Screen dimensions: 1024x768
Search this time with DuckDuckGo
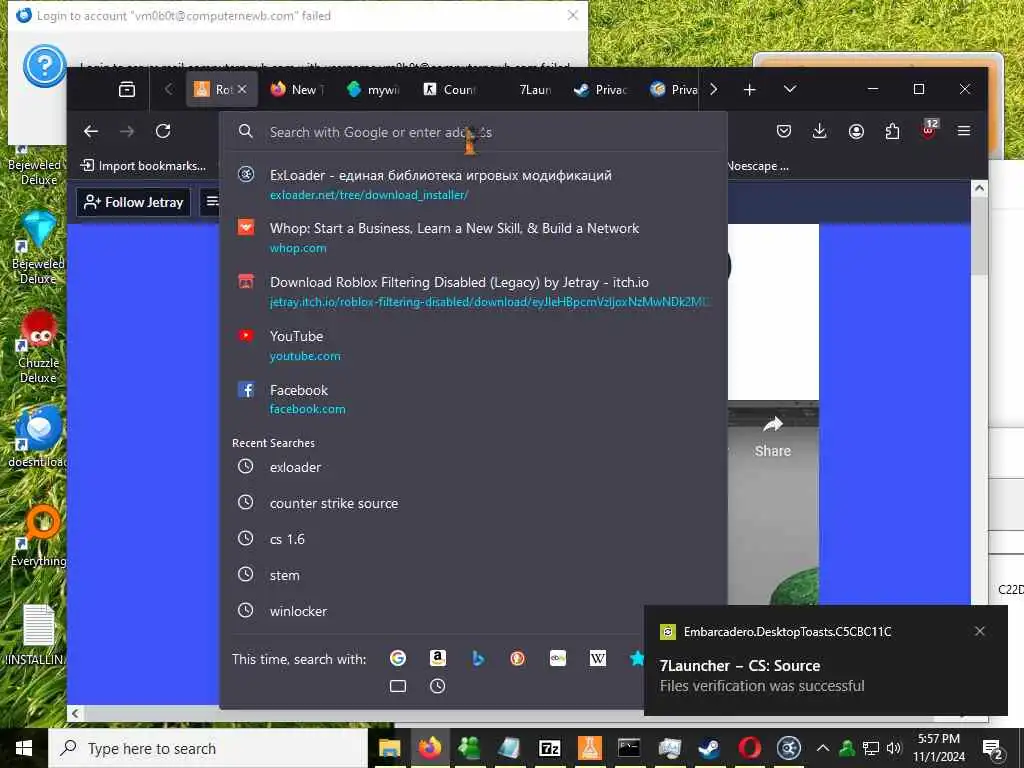(517, 658)
